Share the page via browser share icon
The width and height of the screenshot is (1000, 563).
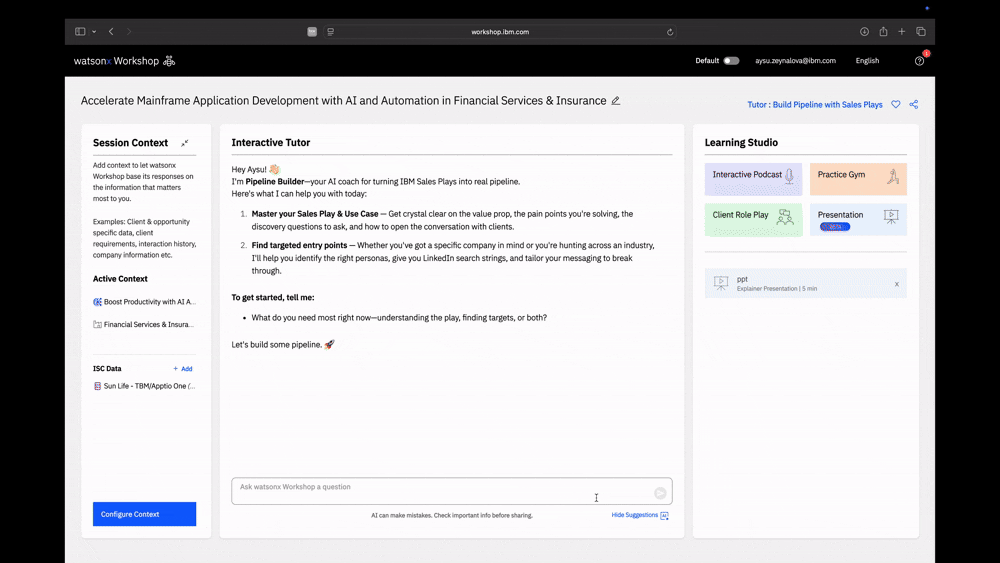click(883, 31)
